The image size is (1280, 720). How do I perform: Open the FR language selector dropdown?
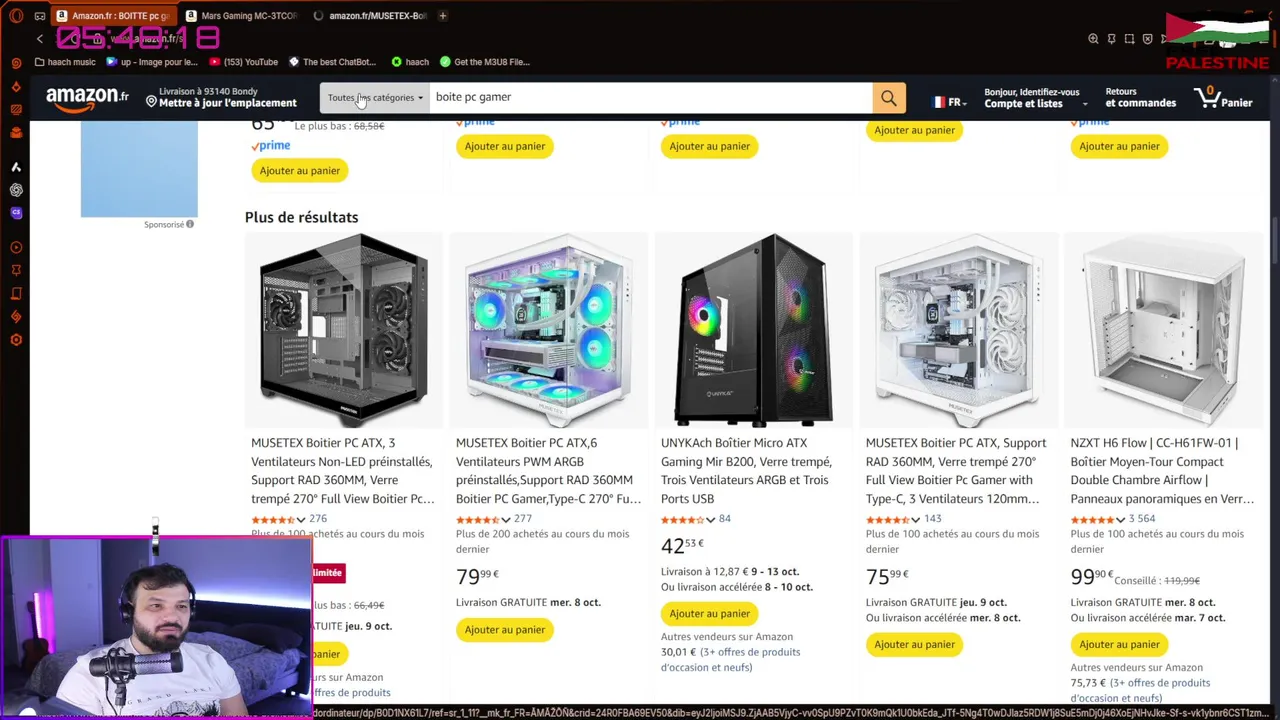[x=950, y=102]
